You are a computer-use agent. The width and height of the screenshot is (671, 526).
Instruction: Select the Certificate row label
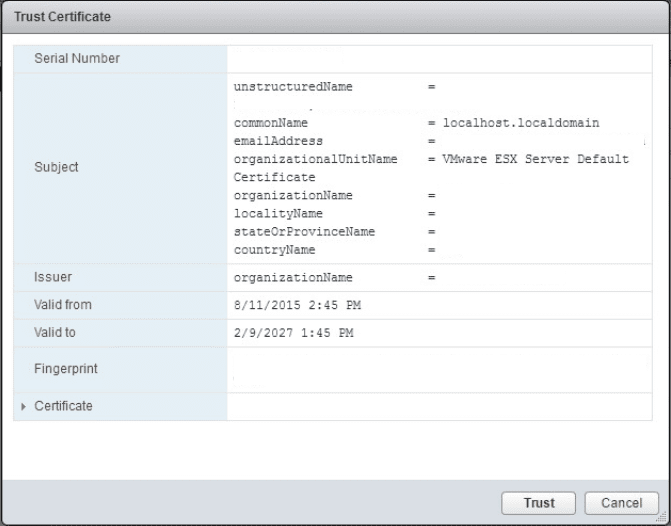coord(63,406)
